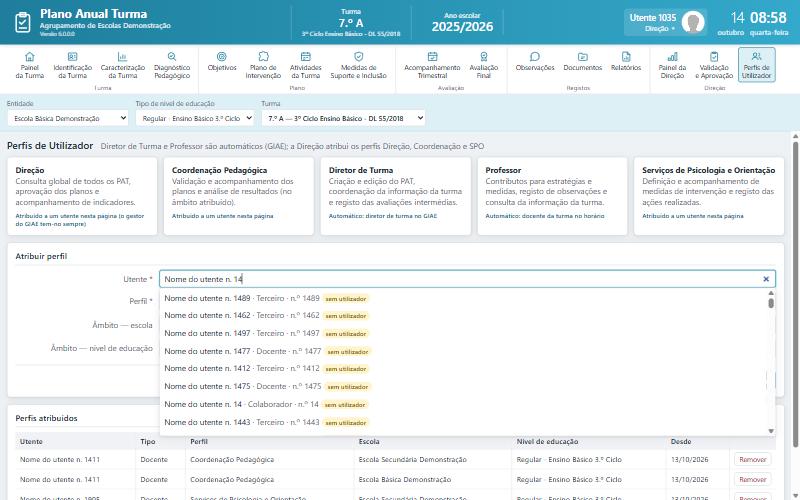Viewport: 800px width, 500px height.
Task: Click the Diretor de Turma profile card
Action: pos(395,196)
